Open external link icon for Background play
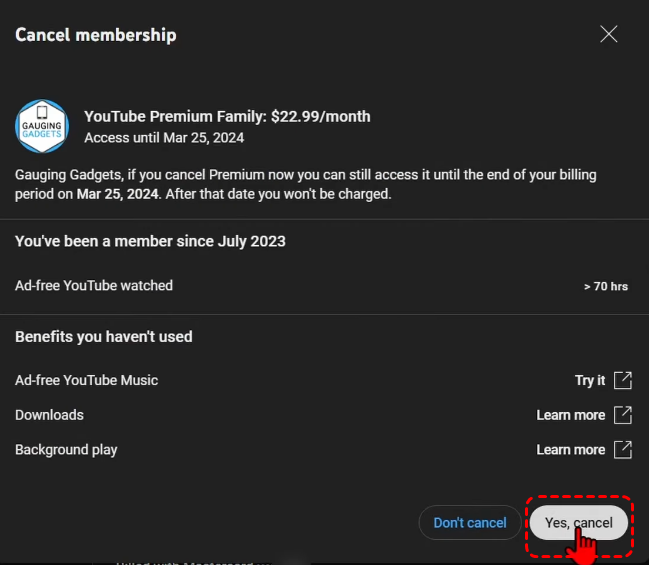The image size is (649, 565). [623, 450]
